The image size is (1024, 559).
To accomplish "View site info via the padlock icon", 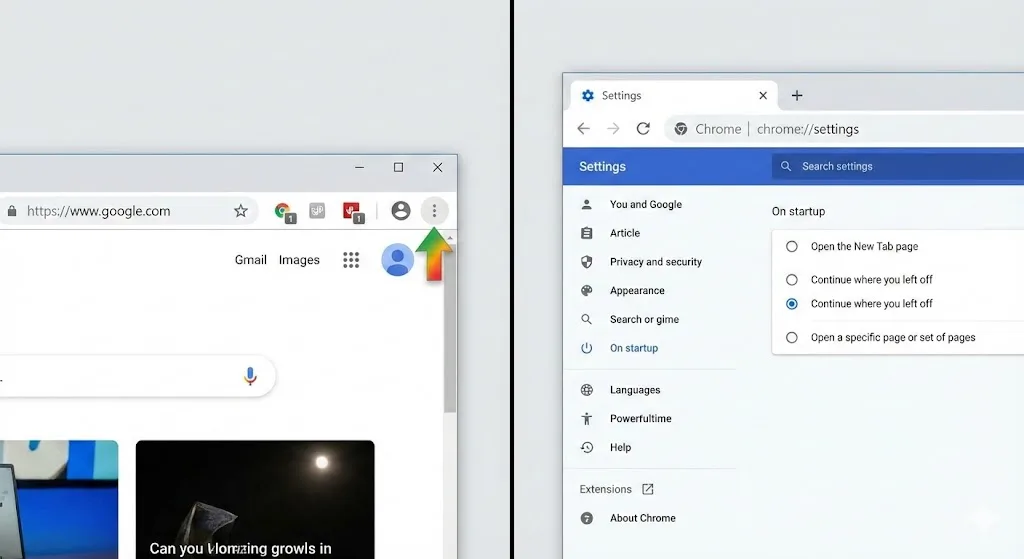I will (12, 211).
